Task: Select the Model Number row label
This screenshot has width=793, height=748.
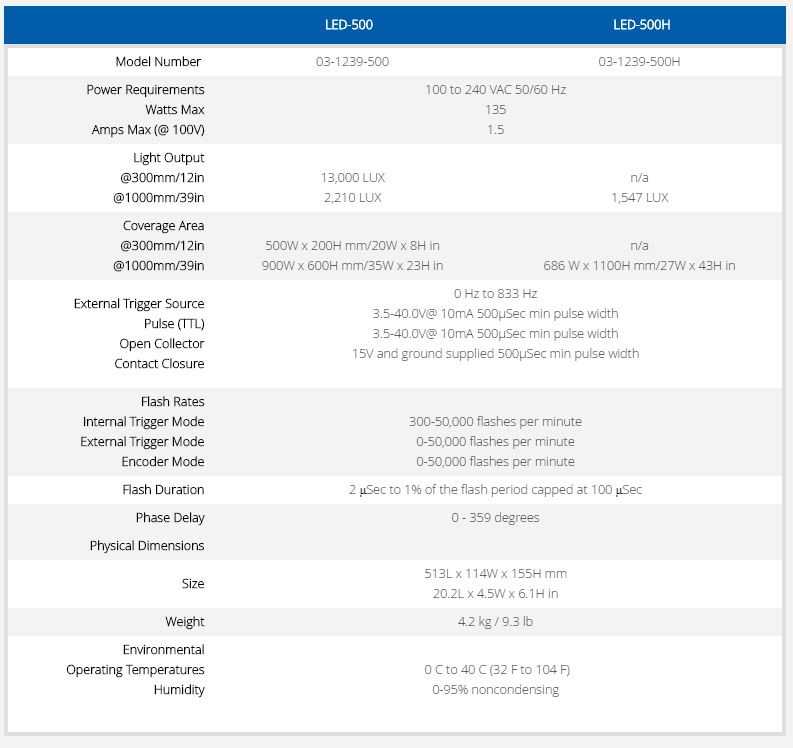Action: 158,62
